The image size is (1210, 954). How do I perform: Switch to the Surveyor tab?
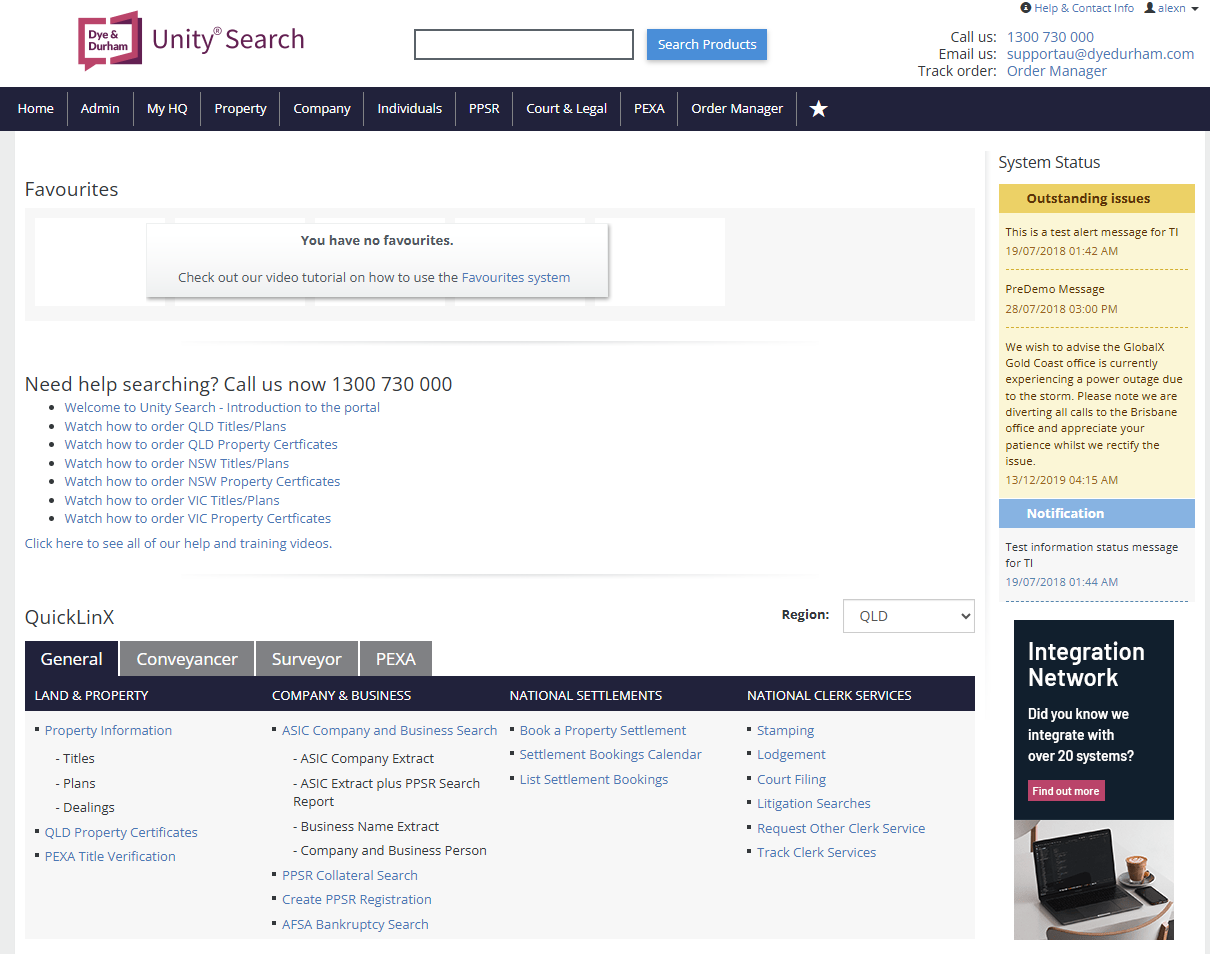tap(307, 659)
